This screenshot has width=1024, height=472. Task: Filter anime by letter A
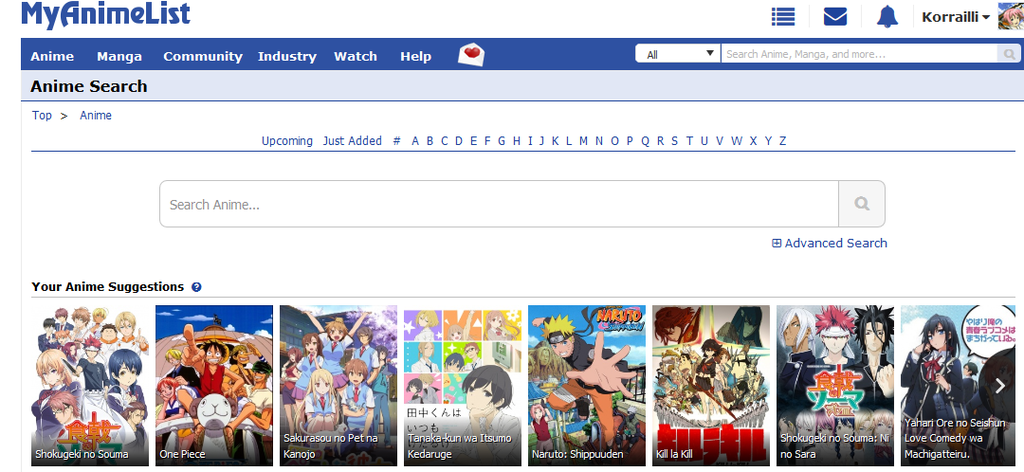pyautogui.click(x=415, y=140)
